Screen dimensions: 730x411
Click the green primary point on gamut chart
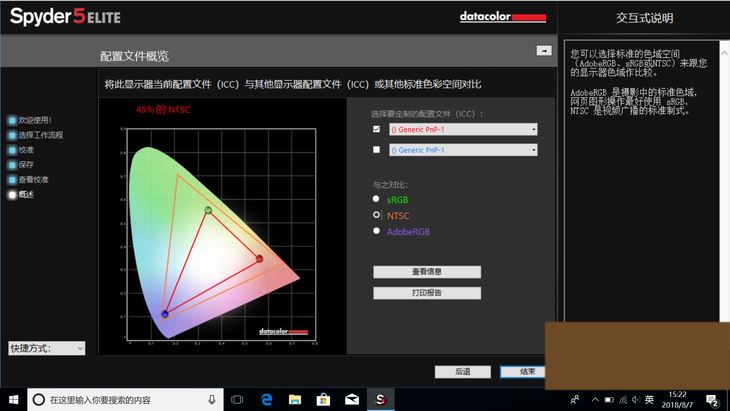click(208, 210)
